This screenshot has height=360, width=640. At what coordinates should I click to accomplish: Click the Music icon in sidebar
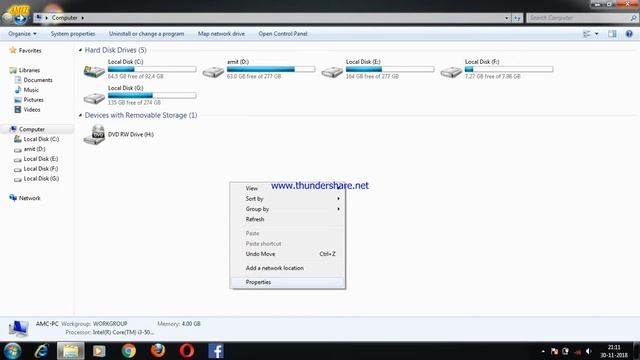point(18,90)
